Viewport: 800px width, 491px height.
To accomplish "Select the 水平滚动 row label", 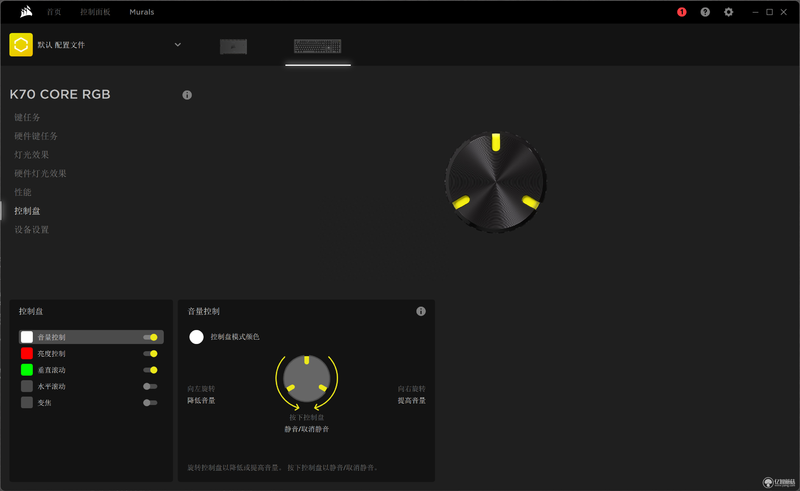I will tap(52, 386).
